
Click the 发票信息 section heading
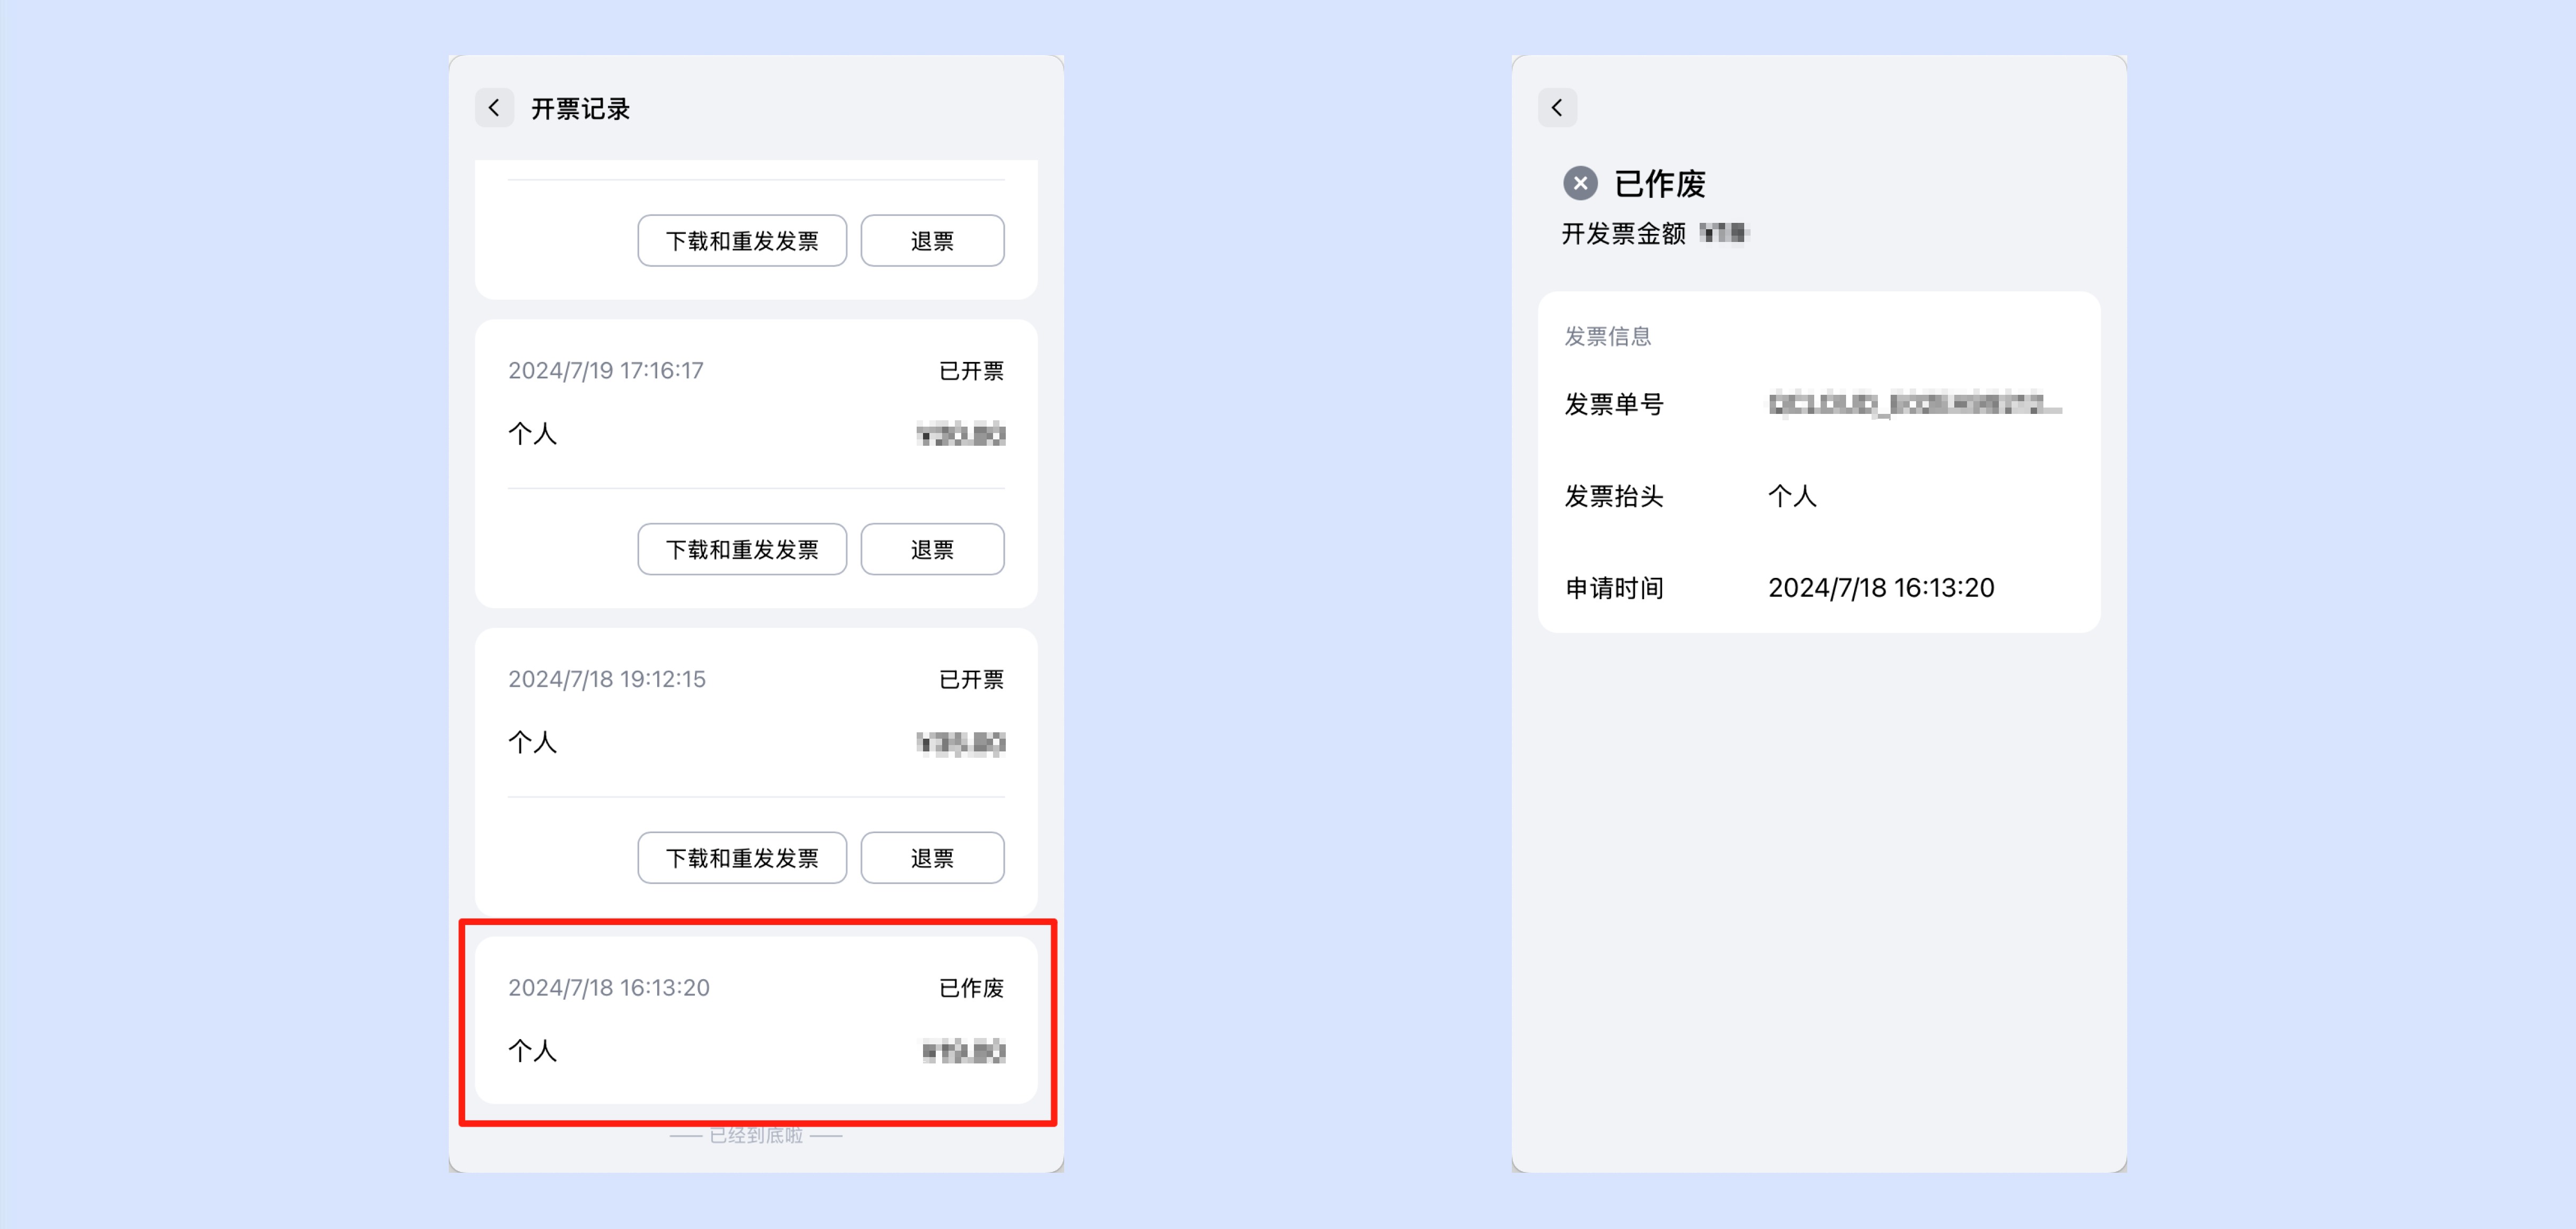coord(1608,336)
